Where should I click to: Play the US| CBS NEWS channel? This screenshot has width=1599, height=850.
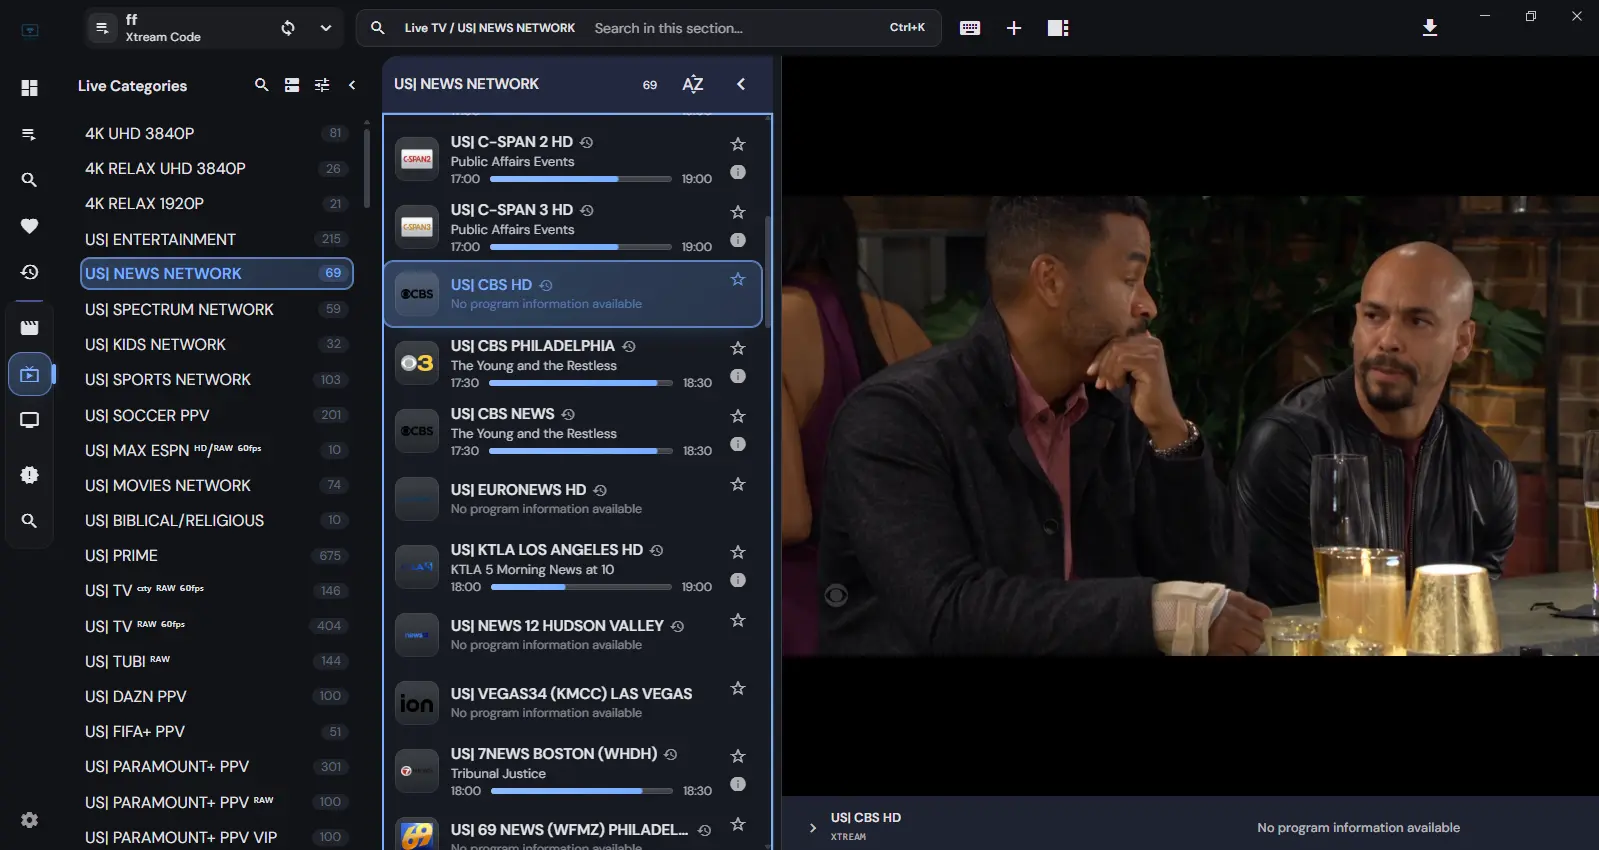pos(573,431)
